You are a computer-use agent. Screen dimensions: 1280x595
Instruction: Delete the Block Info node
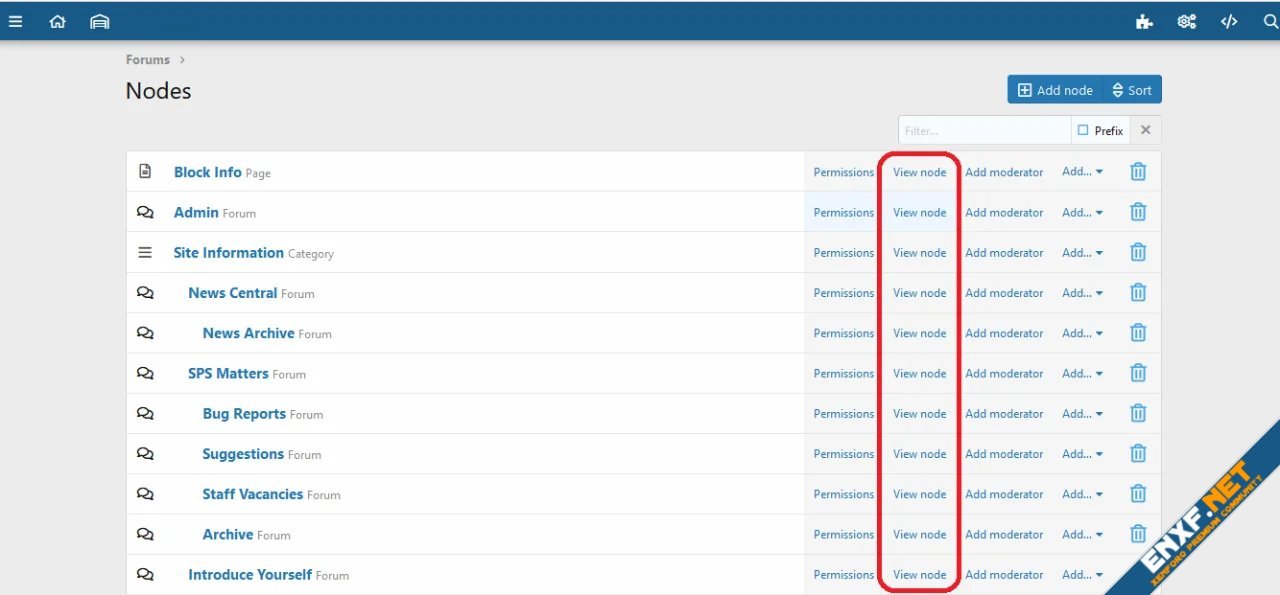coord(1138,172)
